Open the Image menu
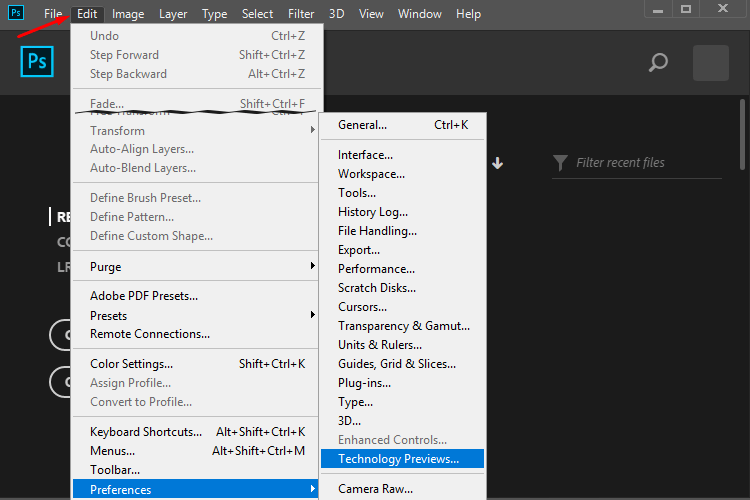The image size is (750, 500). [128, 14]
